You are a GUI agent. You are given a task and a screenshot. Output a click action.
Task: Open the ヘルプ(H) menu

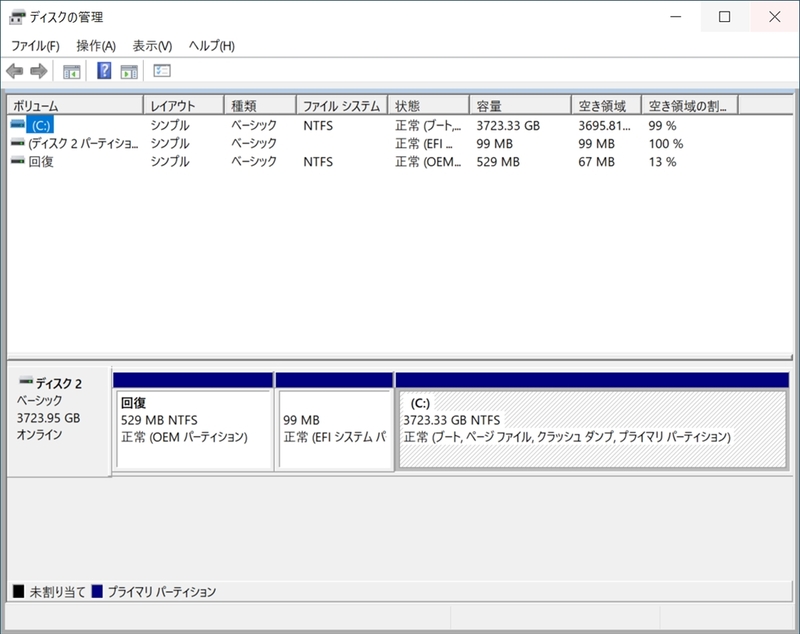point(212,46)
